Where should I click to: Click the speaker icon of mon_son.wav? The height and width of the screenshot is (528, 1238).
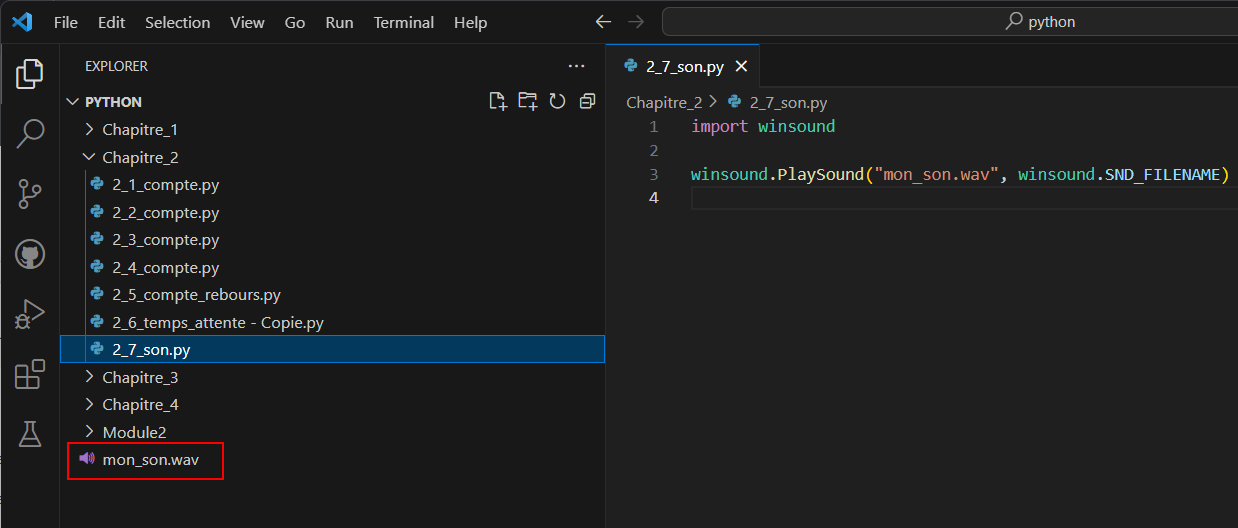tap(87, 459)
